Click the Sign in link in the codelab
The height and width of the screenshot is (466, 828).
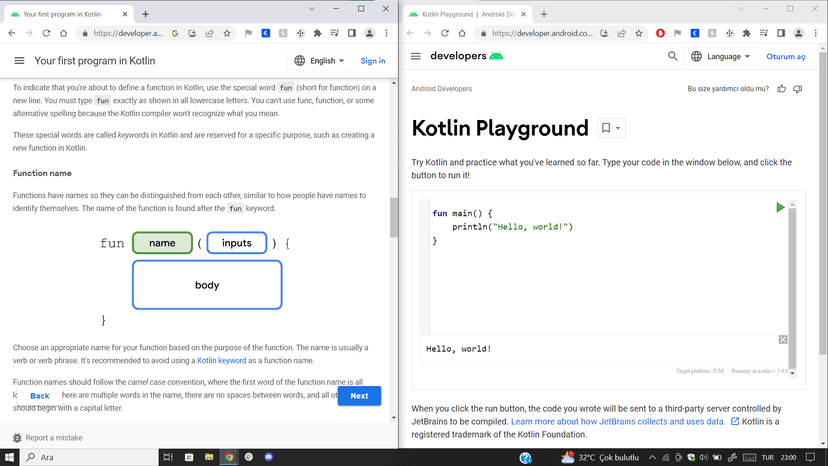(372, 61)
